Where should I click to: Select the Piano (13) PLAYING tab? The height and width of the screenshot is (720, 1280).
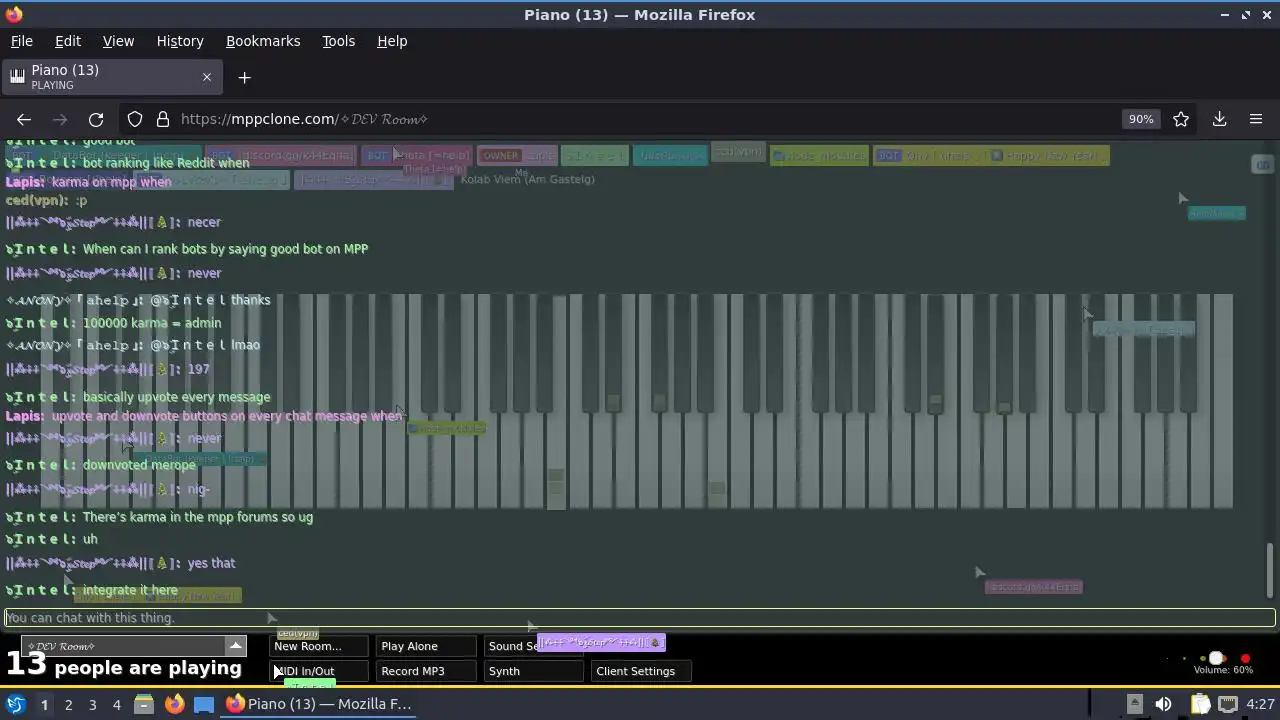[111, 77]
